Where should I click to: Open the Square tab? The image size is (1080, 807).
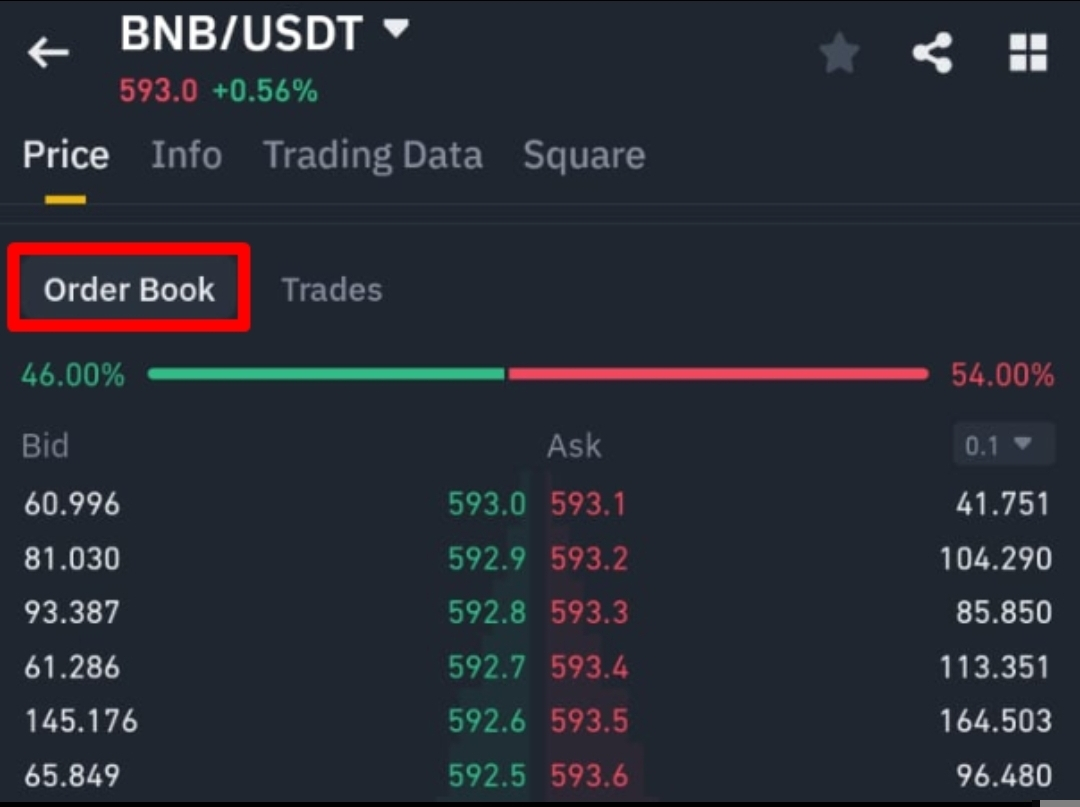tap(584, 155)
